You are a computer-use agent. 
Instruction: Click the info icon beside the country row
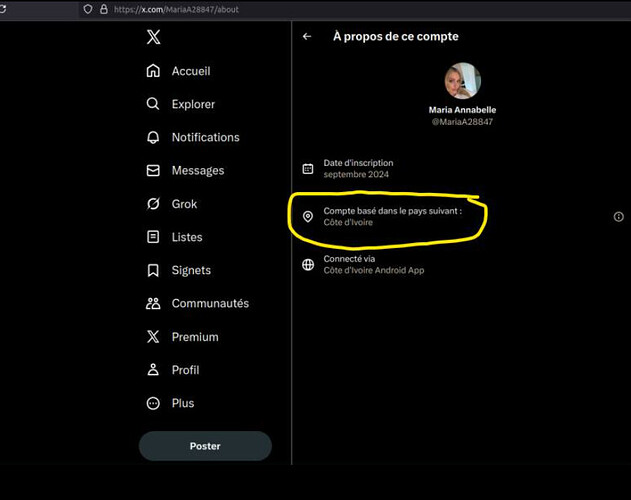618,217
